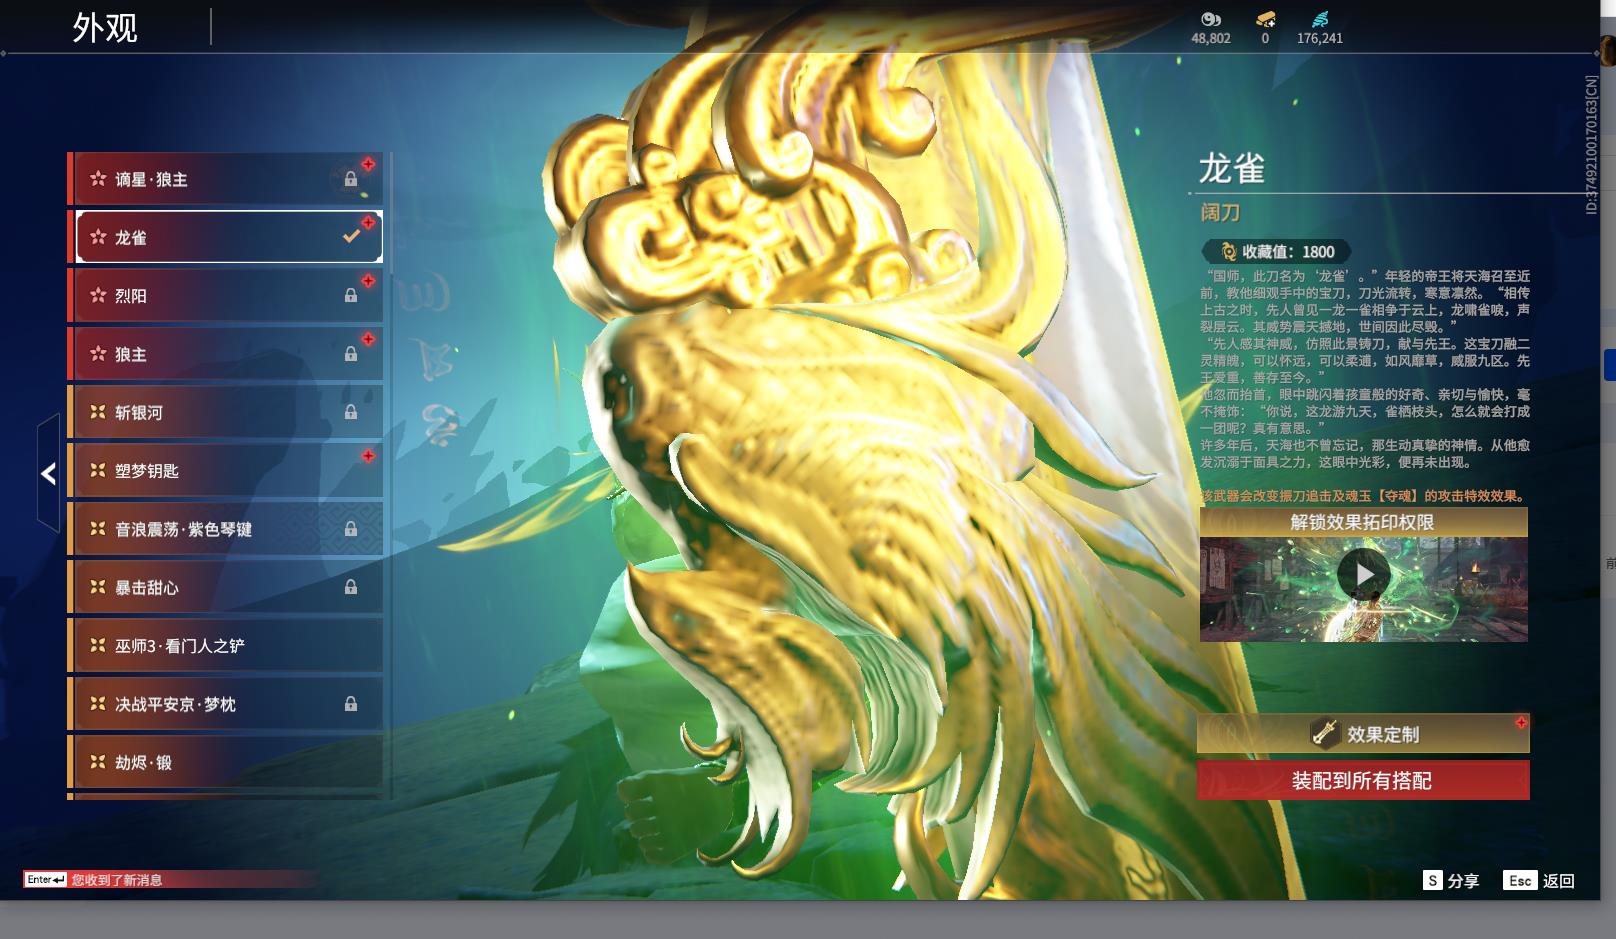Viewport: 1616px width, 939px height.
Task: Click the lock icon on 音浪震荡·紫色琴键 row
Action: point(351,529)
